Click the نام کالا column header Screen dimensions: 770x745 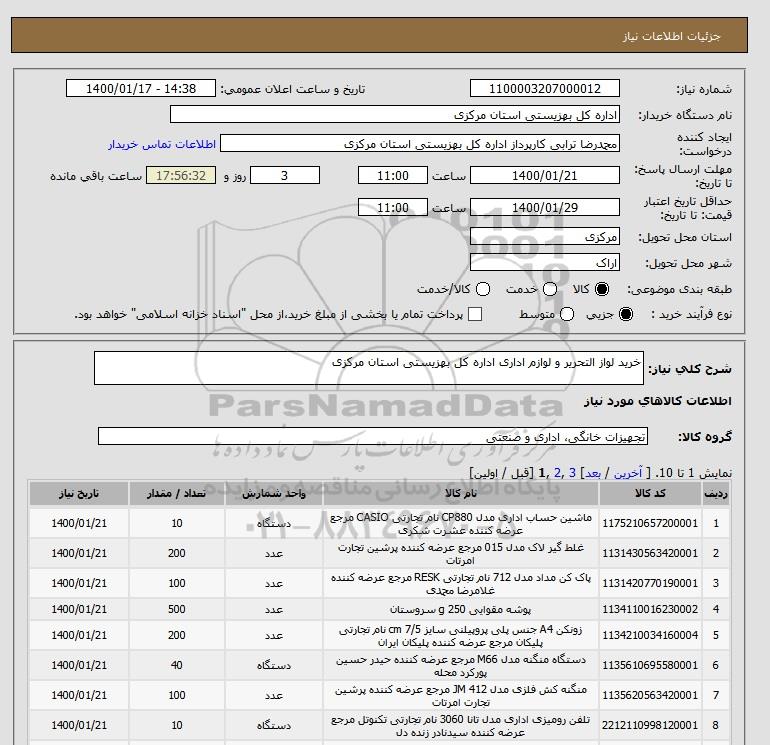[x=461, y=494]
